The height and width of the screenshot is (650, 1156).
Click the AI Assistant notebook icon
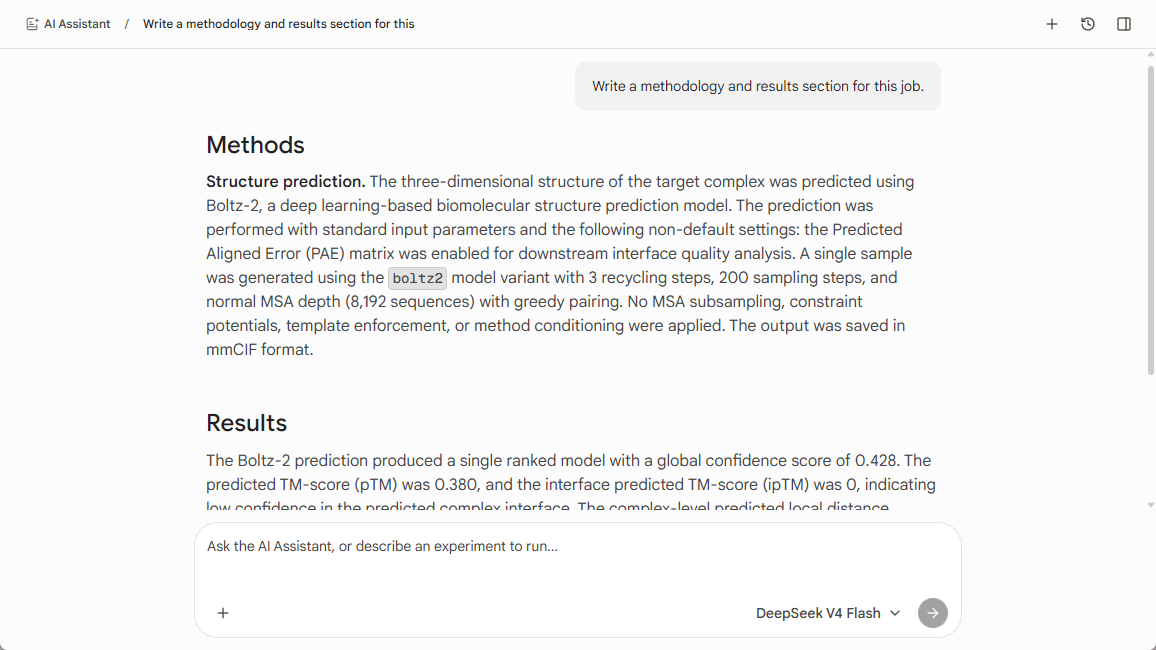pyautogui.click(x=32, y=24)
